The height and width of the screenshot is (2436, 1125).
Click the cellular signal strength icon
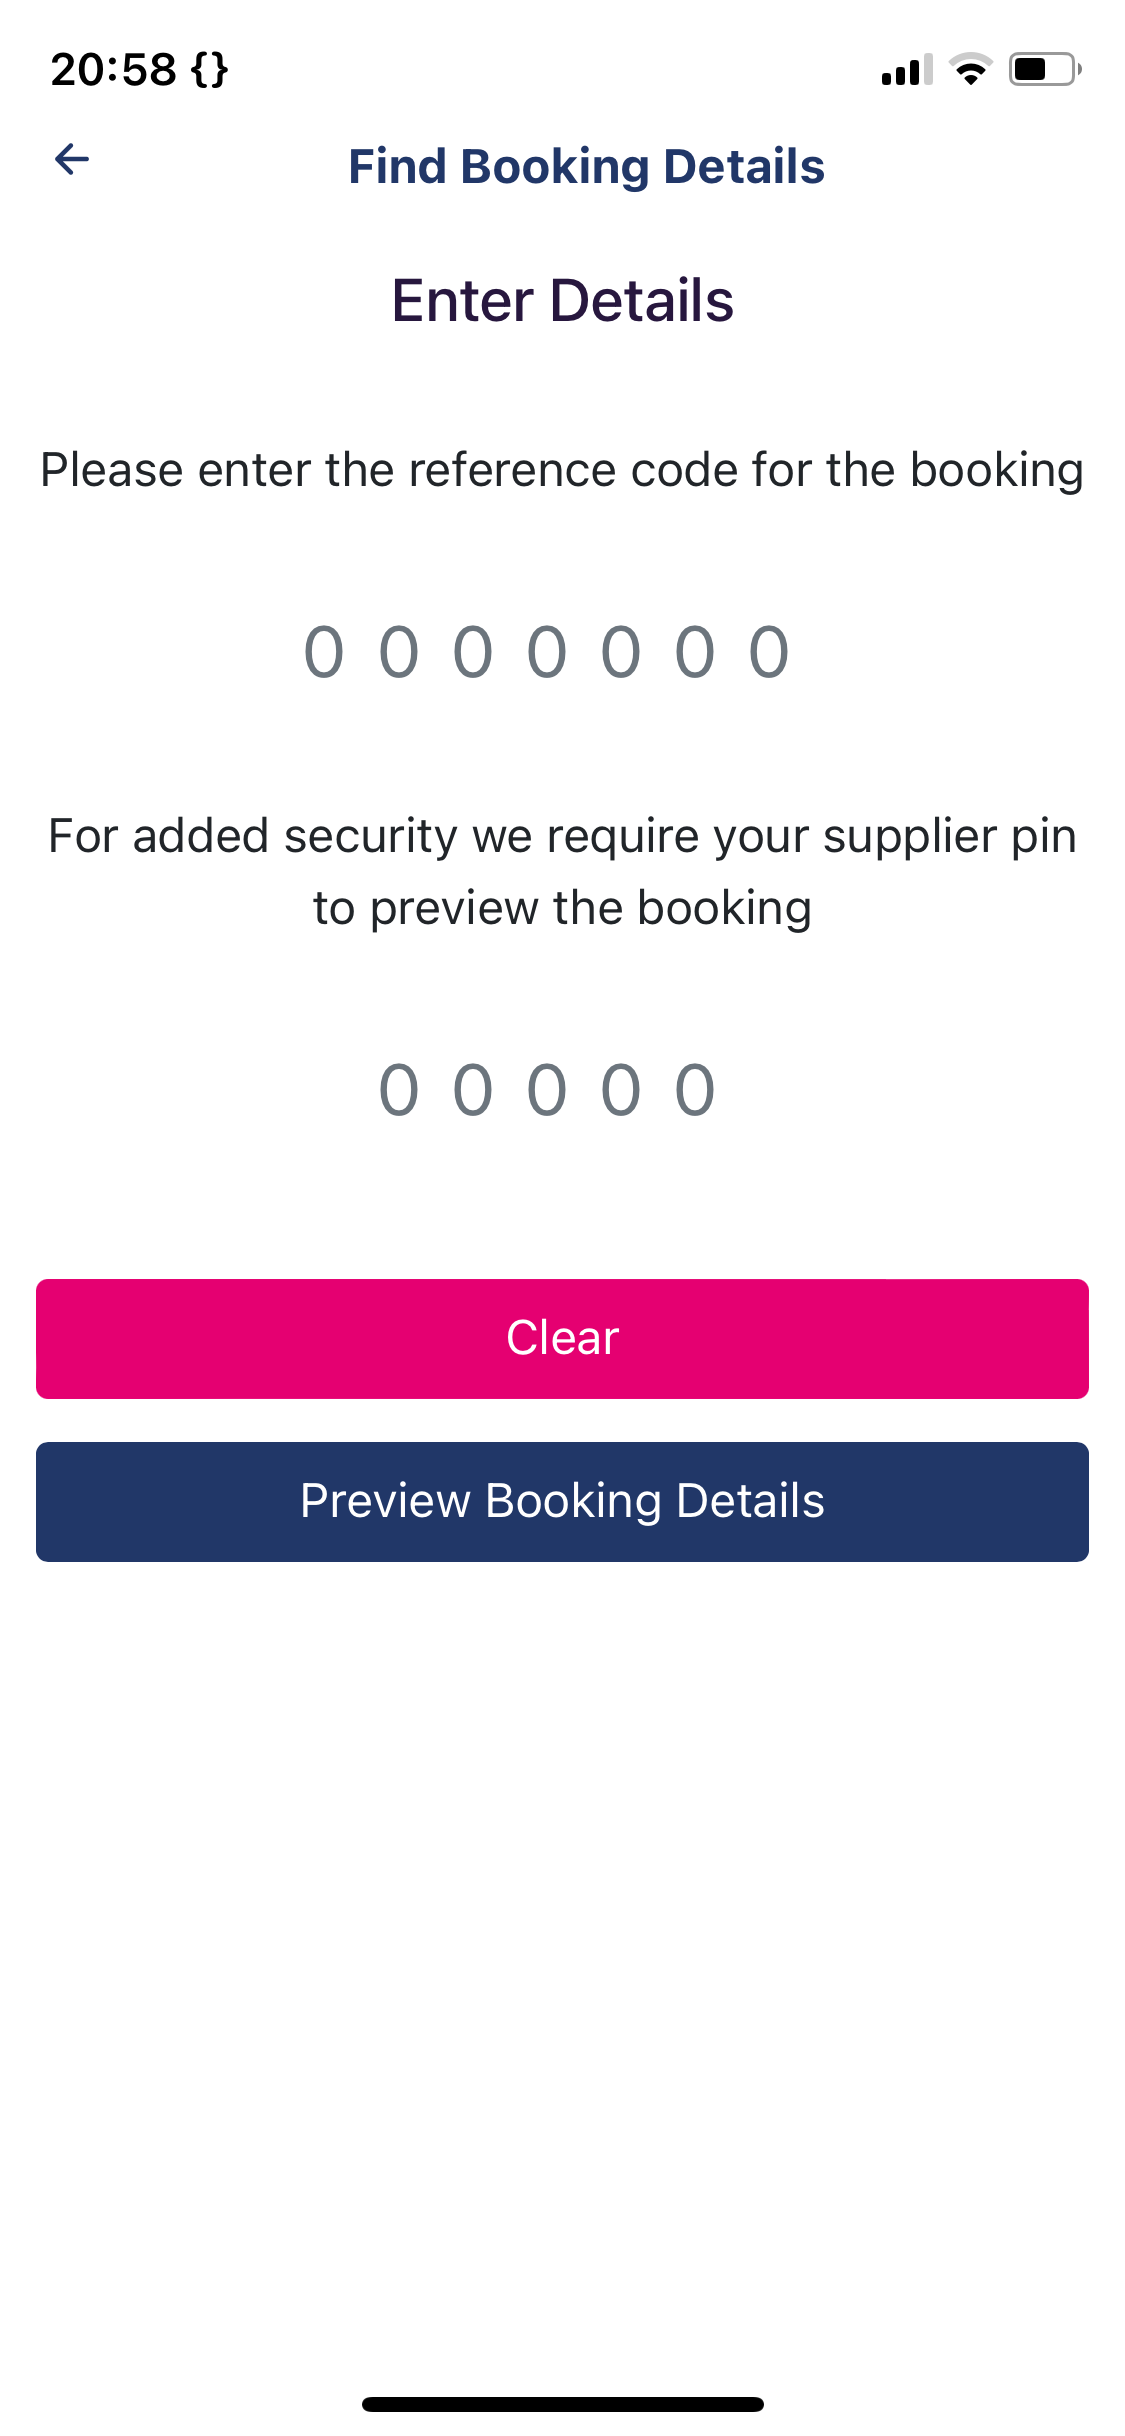click(x=906, y=70)
